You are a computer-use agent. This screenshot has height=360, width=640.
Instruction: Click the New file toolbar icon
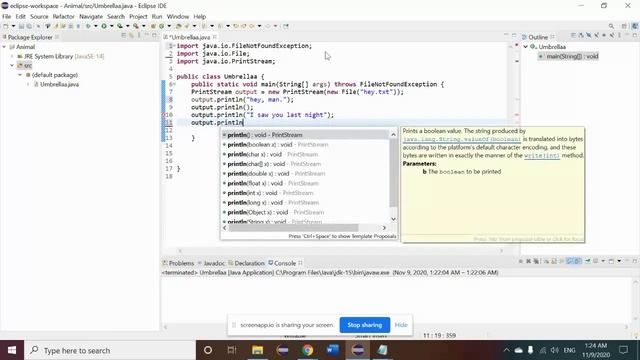(x=6, y=26)
